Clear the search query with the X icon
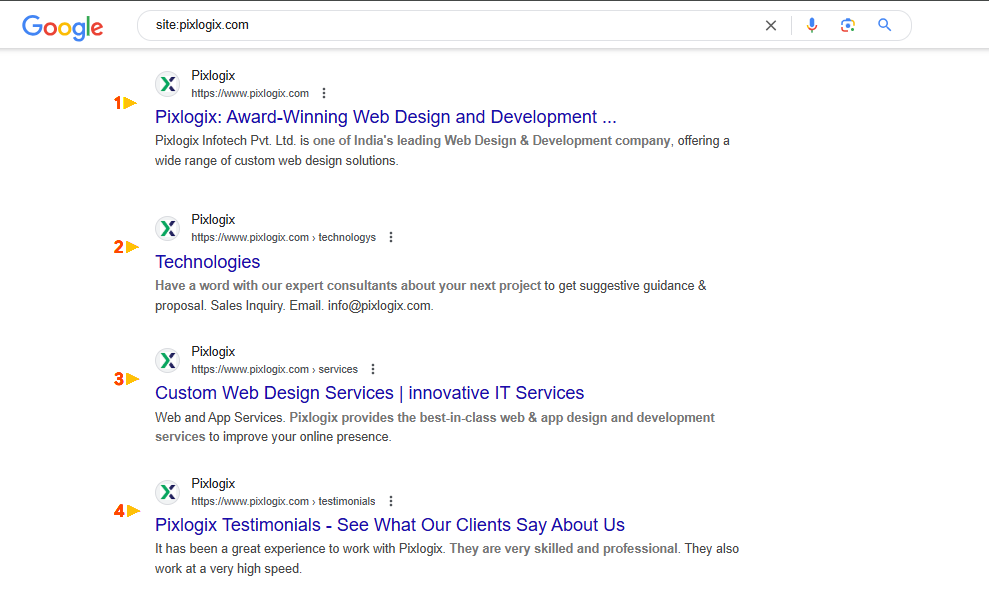989x606 pixels. pos(770,25)
